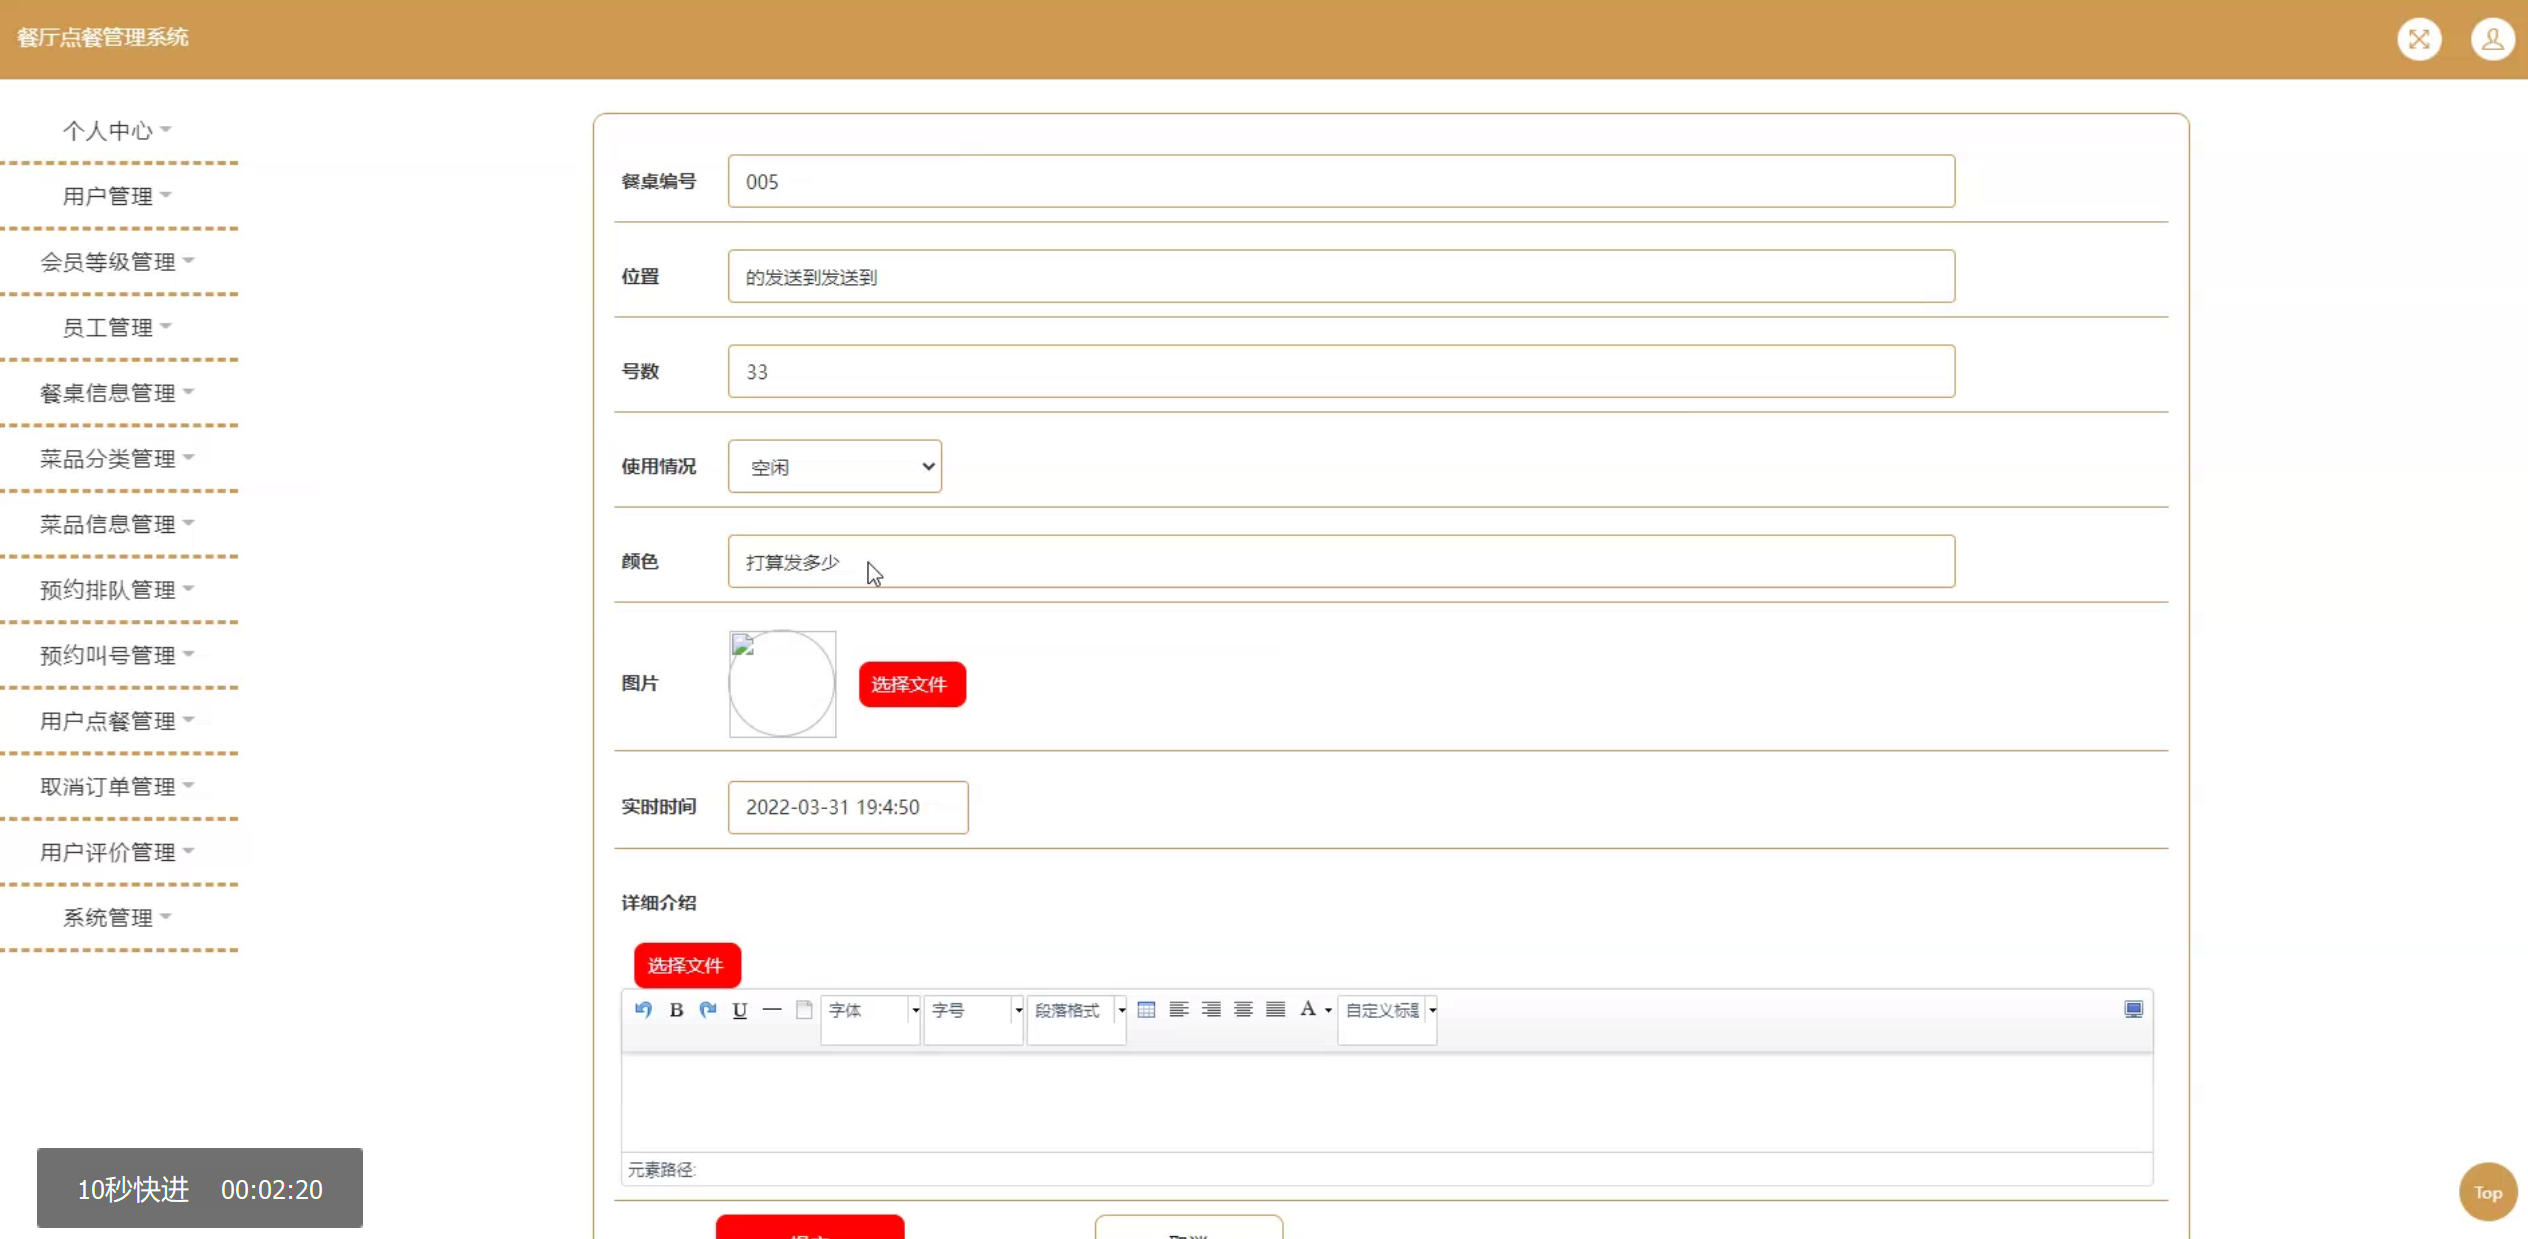Center align text in the editor
Screen dimensions: 2528x1239
pos(1243,1010)
